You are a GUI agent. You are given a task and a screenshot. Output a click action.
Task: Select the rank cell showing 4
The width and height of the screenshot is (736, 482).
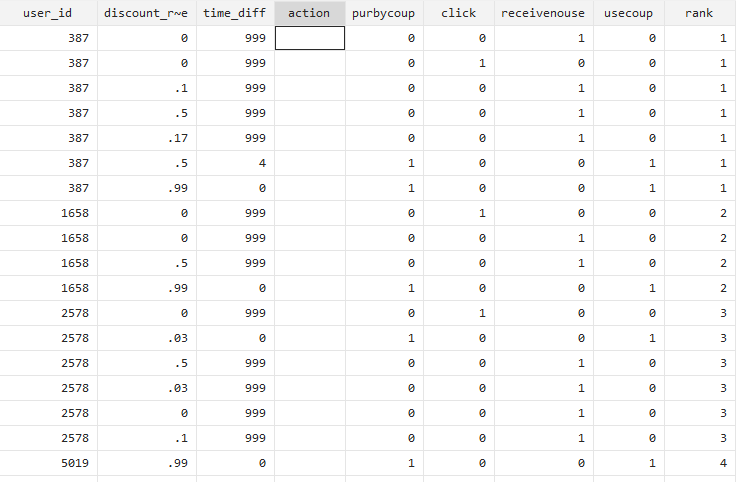700,463
